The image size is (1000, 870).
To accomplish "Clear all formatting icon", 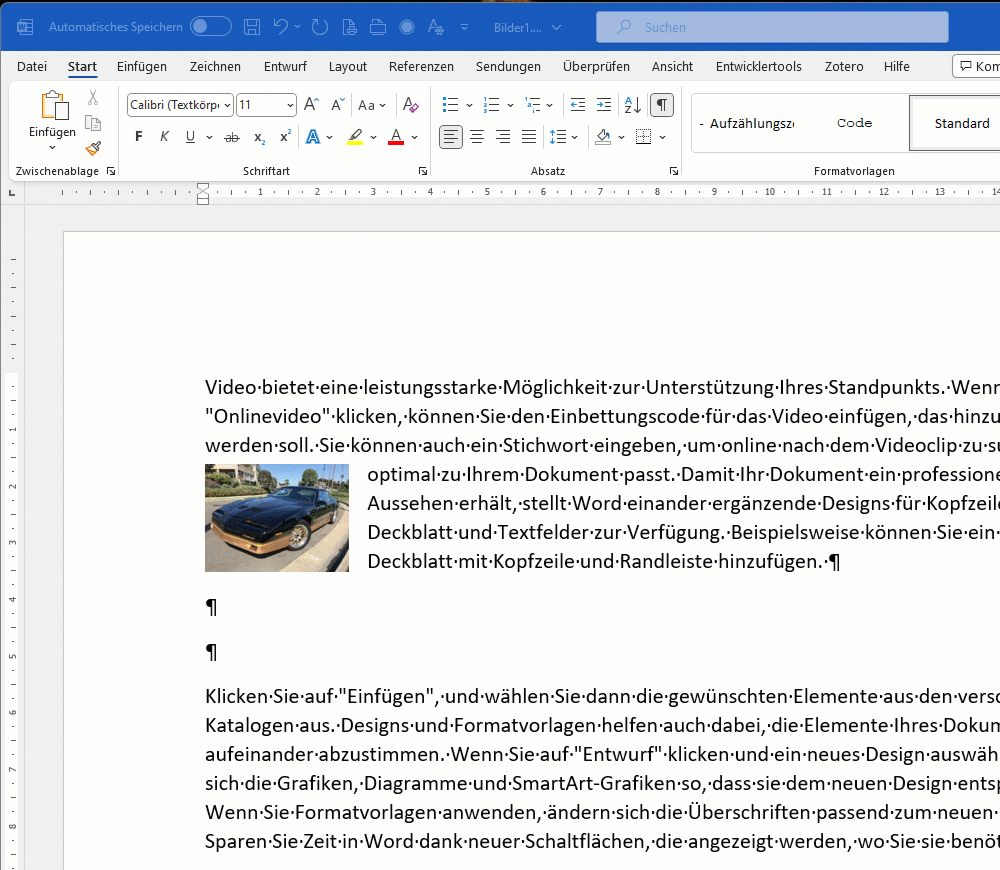I will [410, 105].
